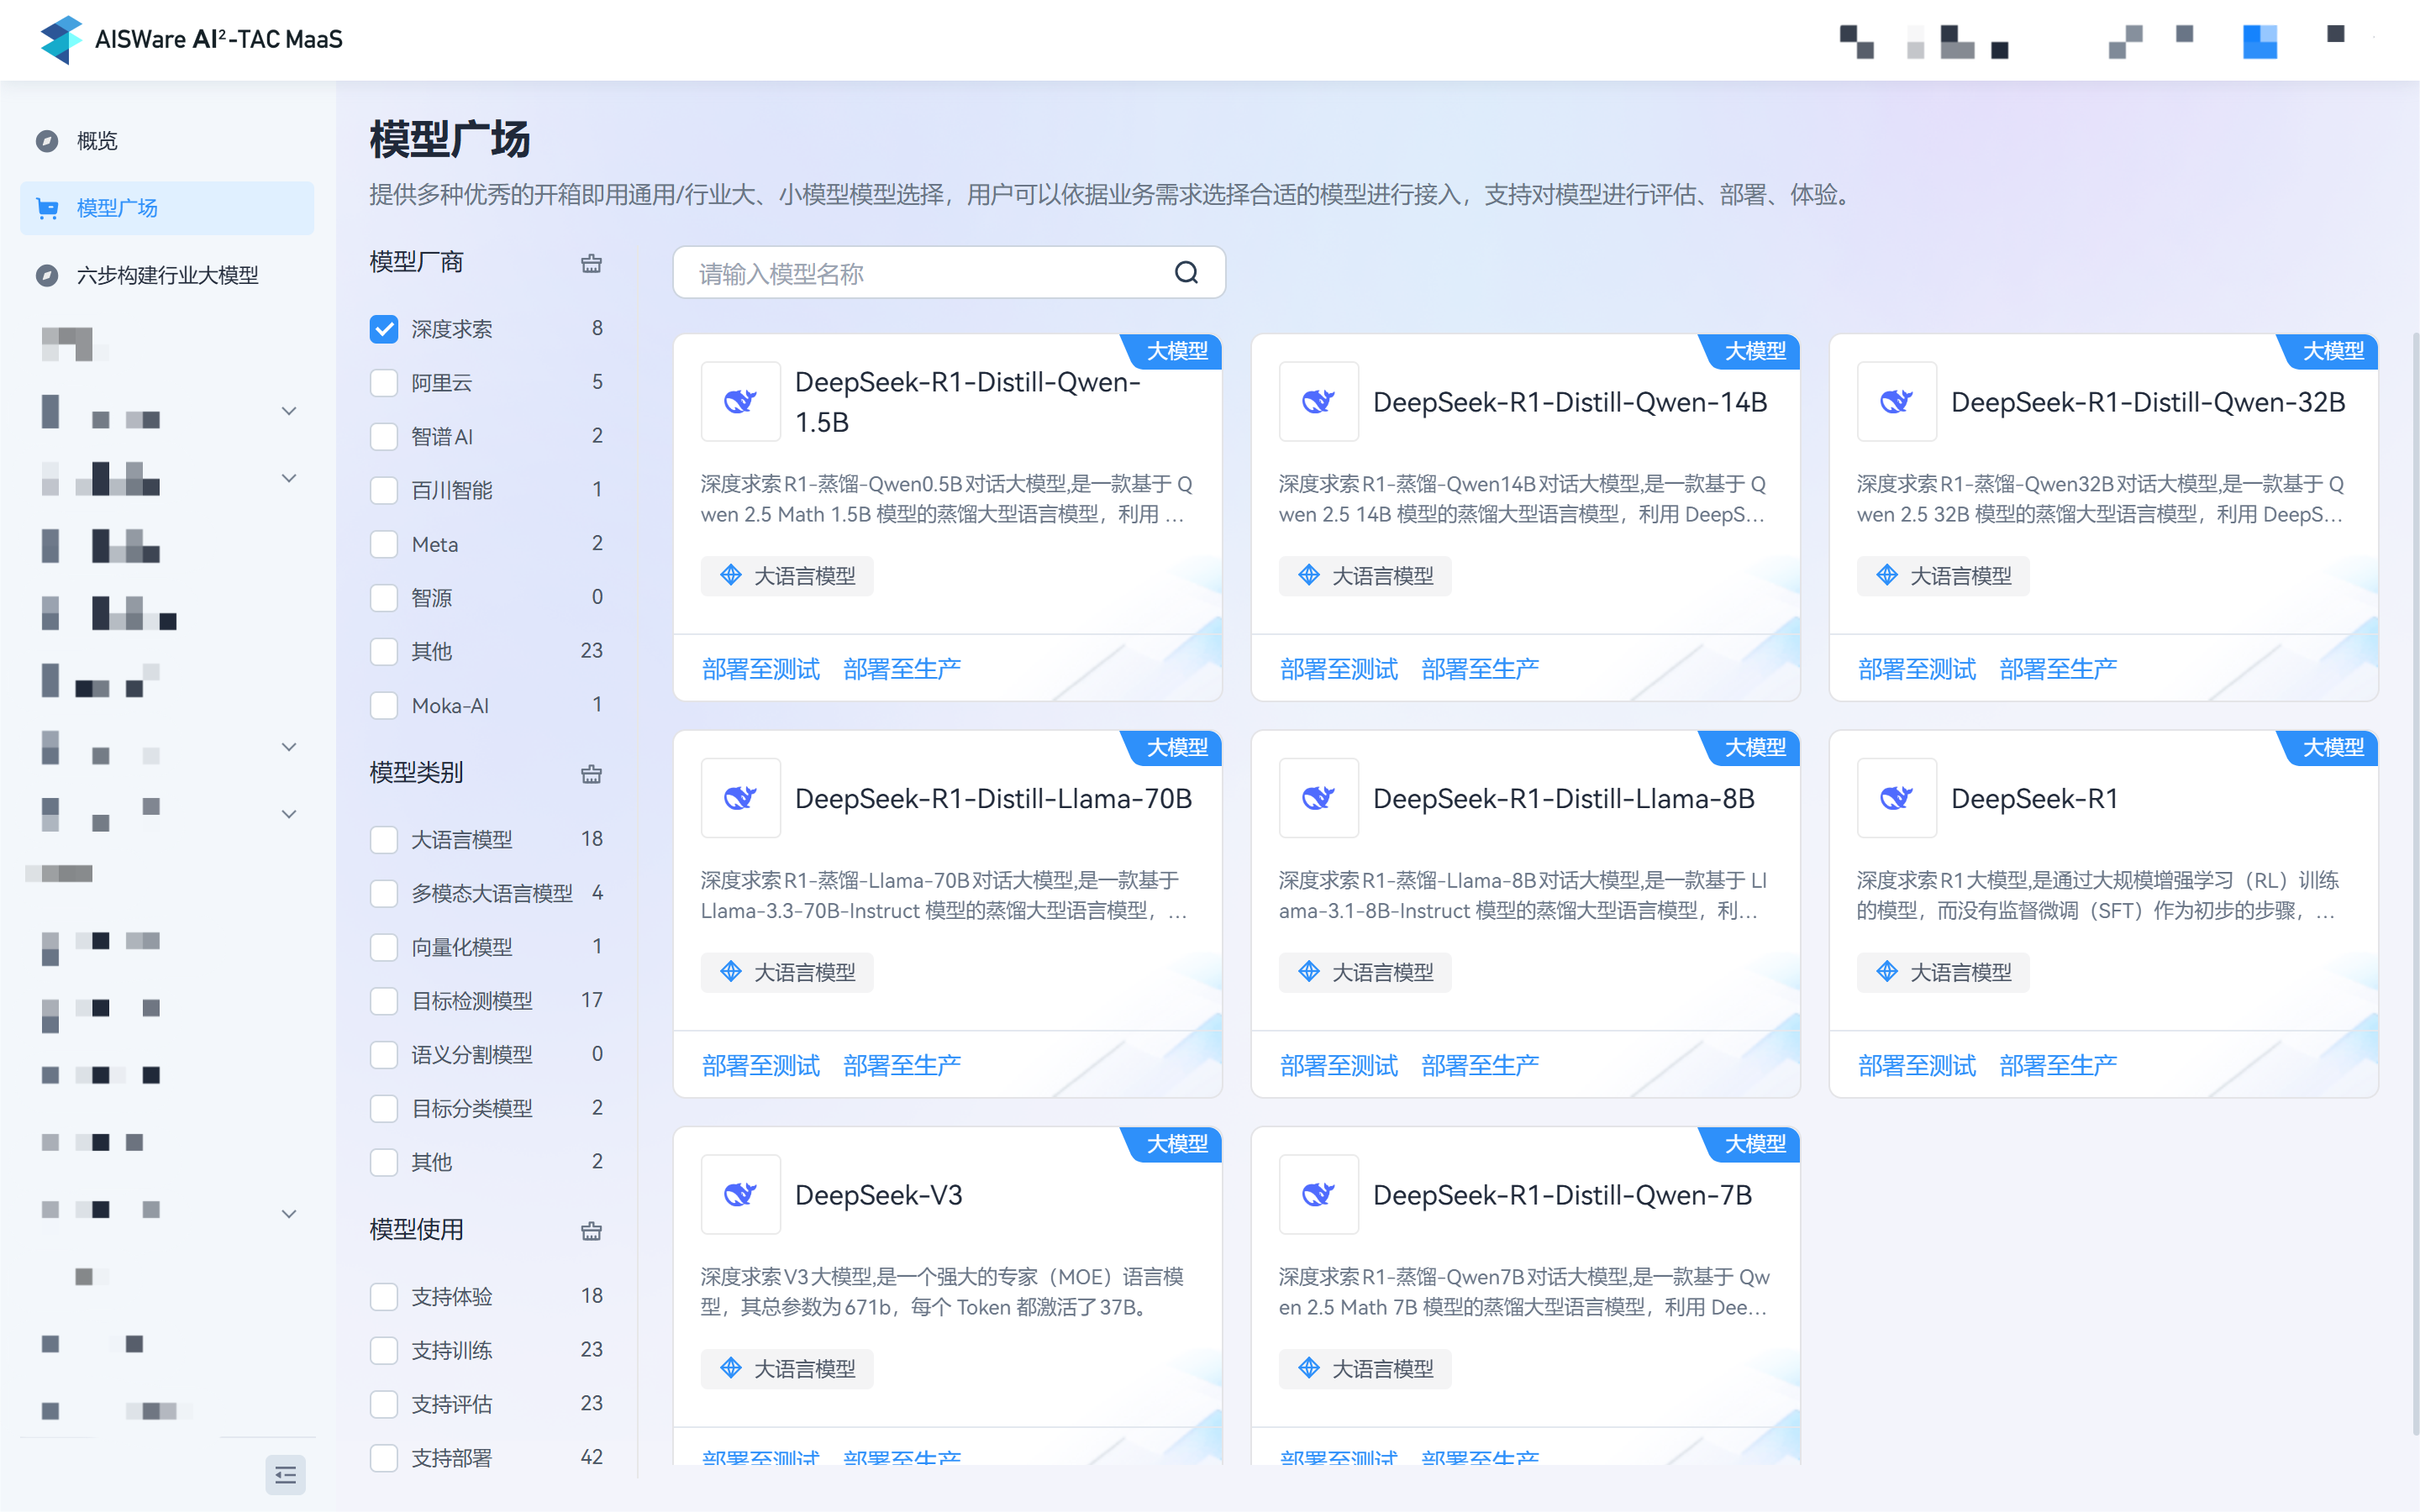Expand the second sidebar chevron below it
Image resolution: width=2420 pixels, height=1512 pixels.
(289, 478)
